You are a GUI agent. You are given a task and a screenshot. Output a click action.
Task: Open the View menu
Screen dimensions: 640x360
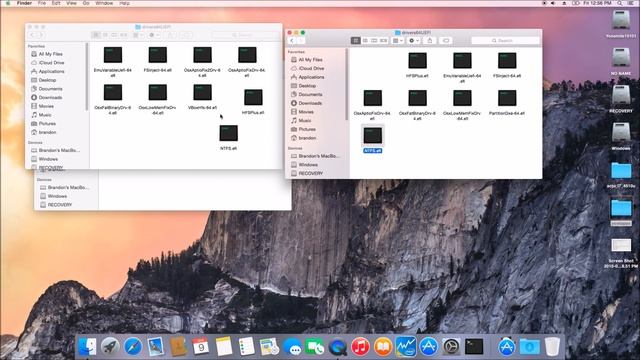(71, 3)
